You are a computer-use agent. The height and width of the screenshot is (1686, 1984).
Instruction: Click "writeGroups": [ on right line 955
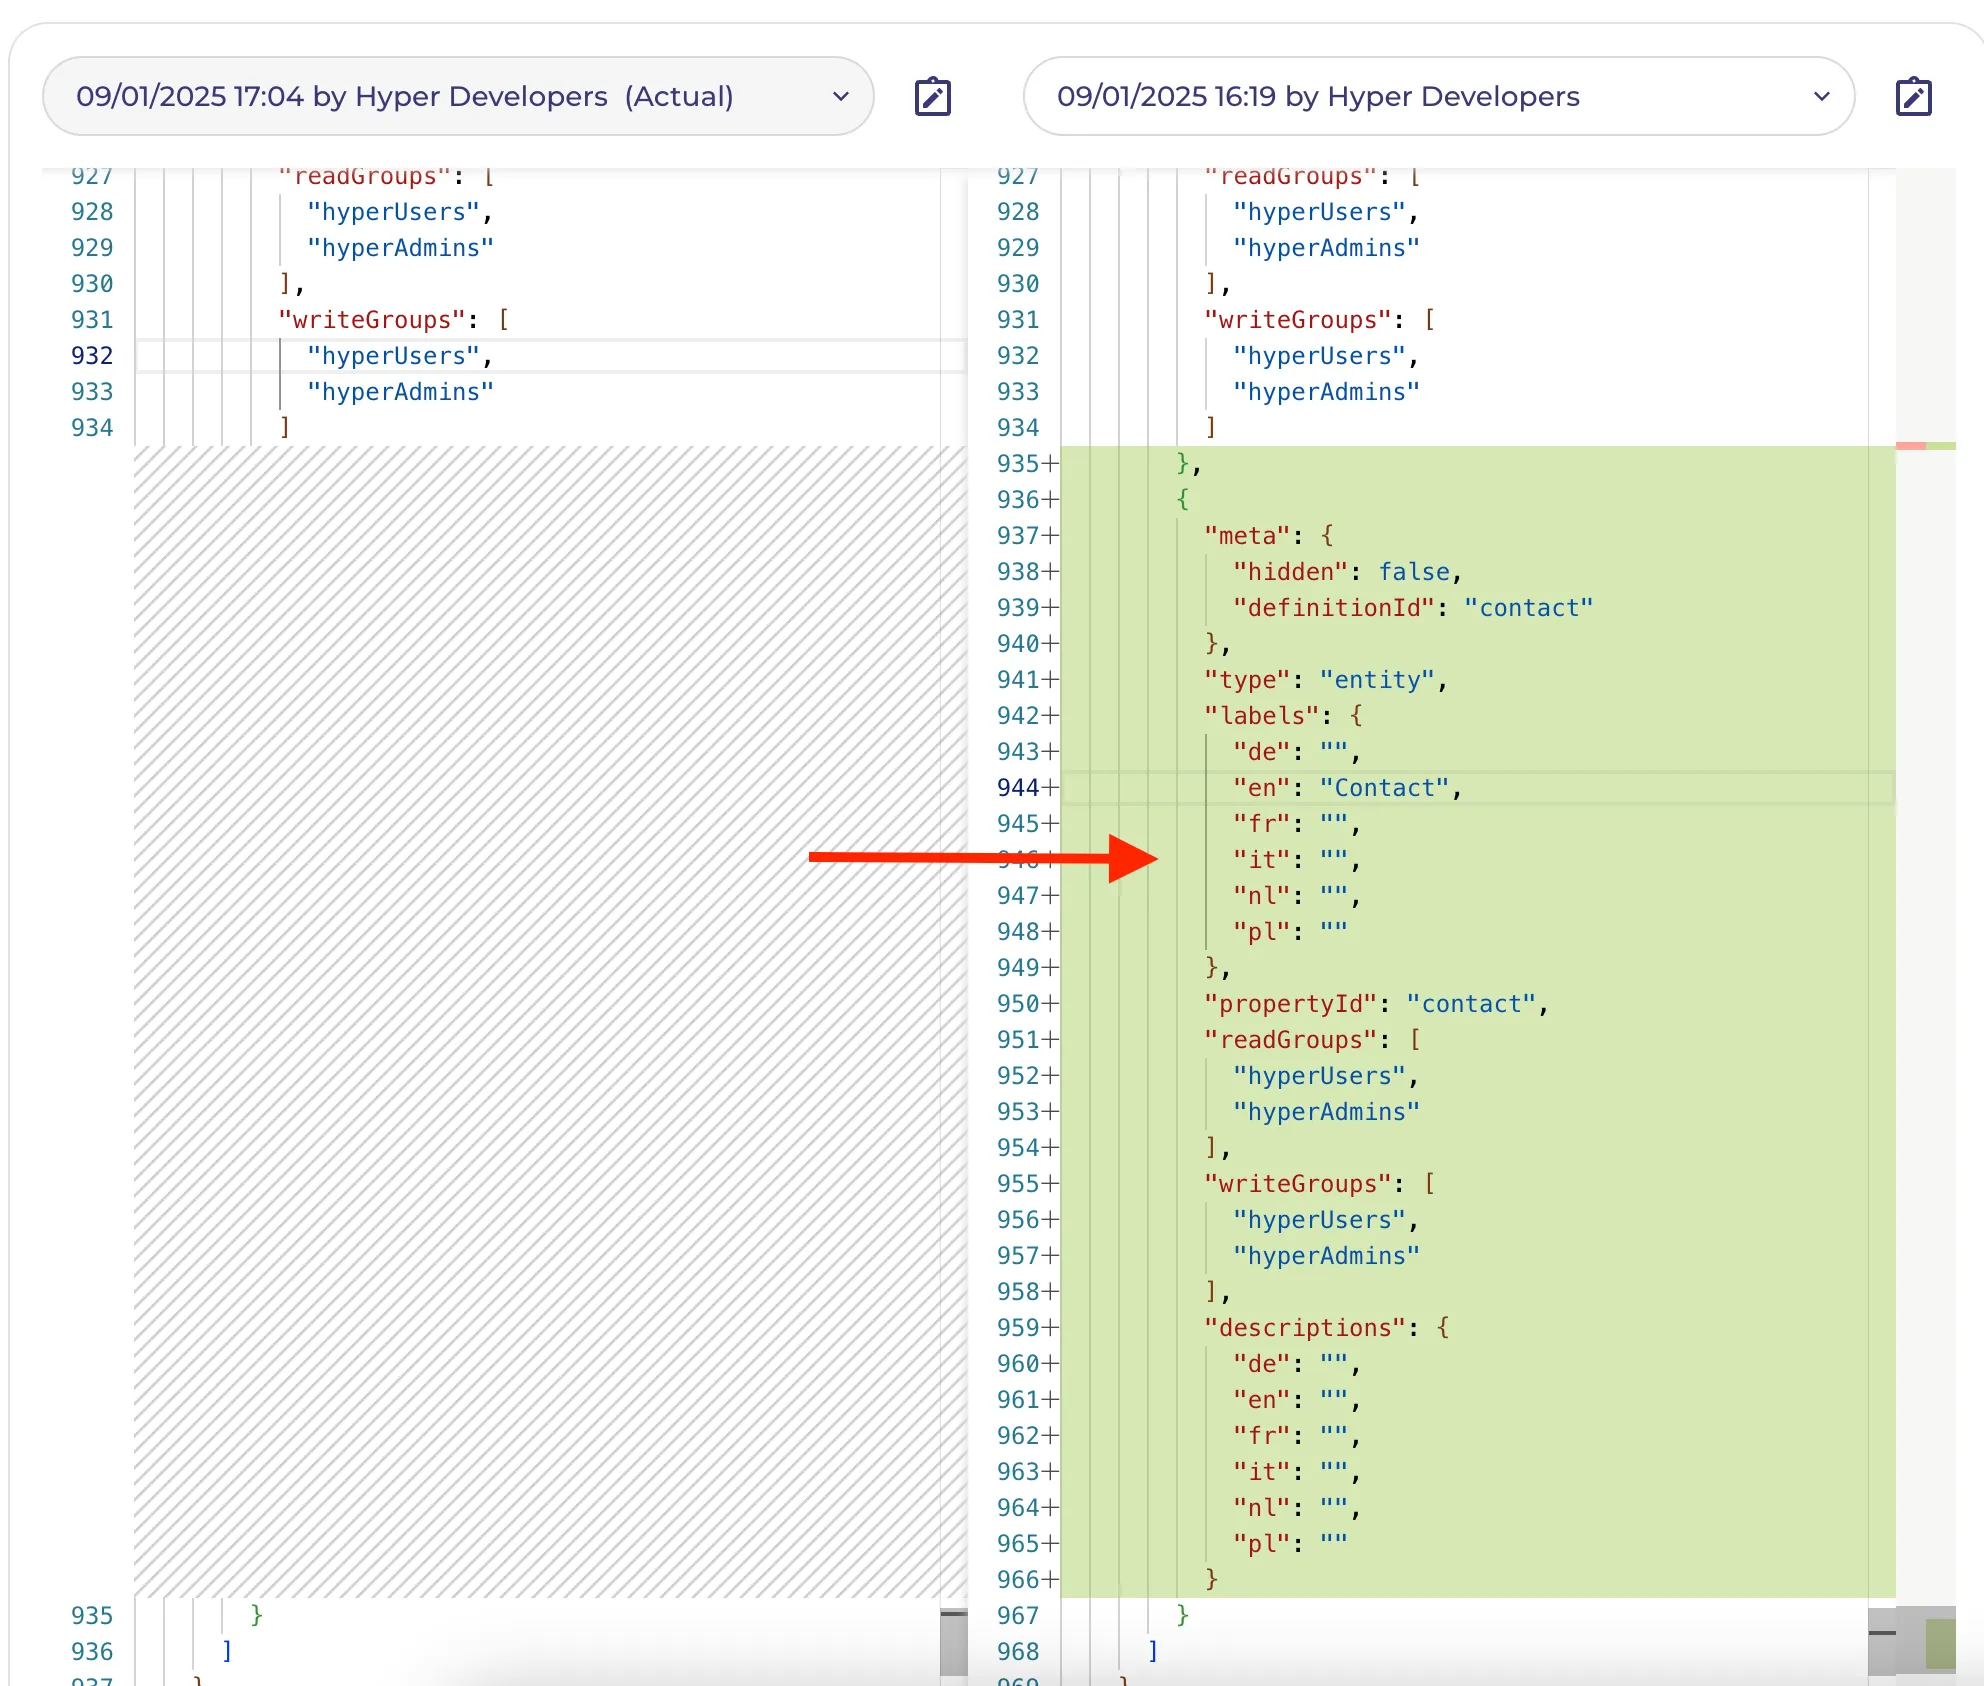[1320, 1184]
